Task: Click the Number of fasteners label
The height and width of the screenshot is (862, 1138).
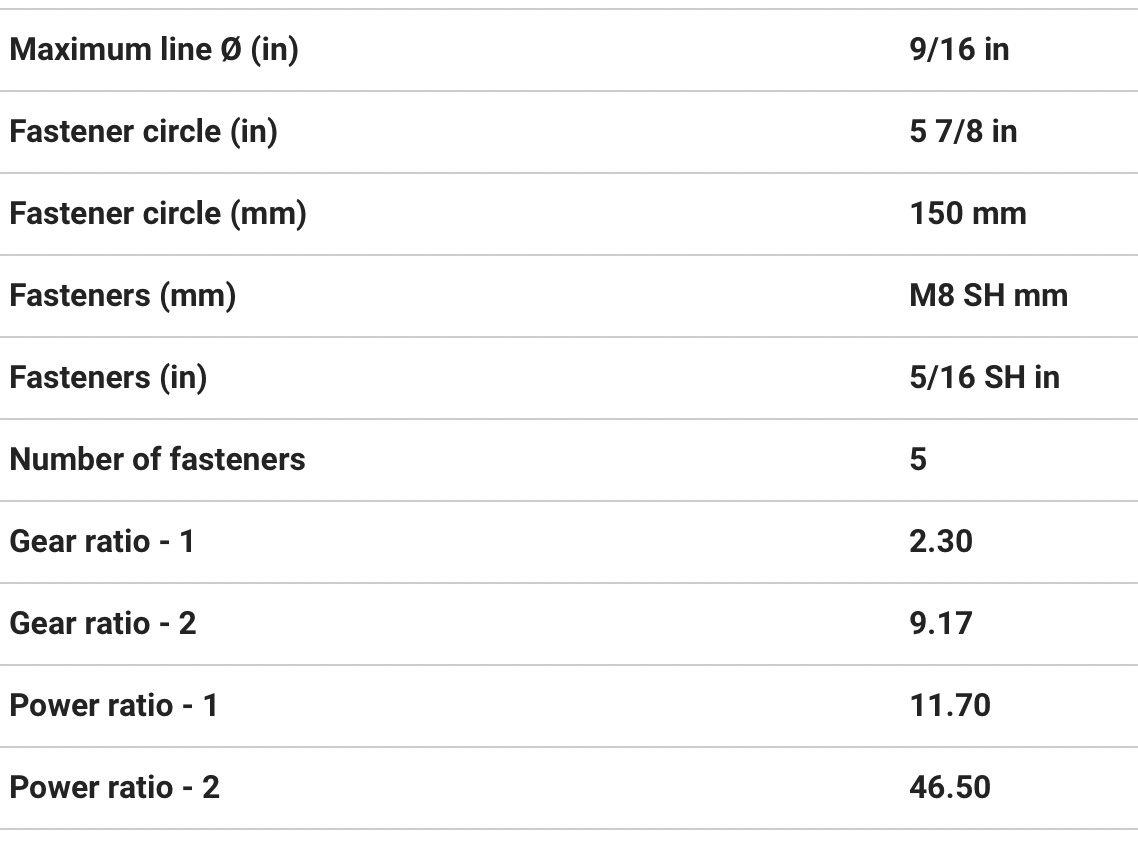Action: (x=157, y=460)
